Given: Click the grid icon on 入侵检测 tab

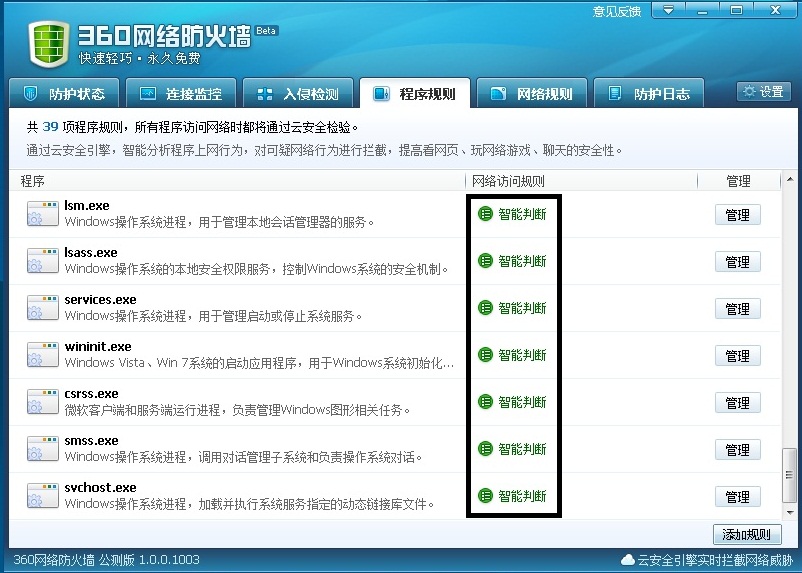Looking at the screenshot, I should [x=264, y=94].
